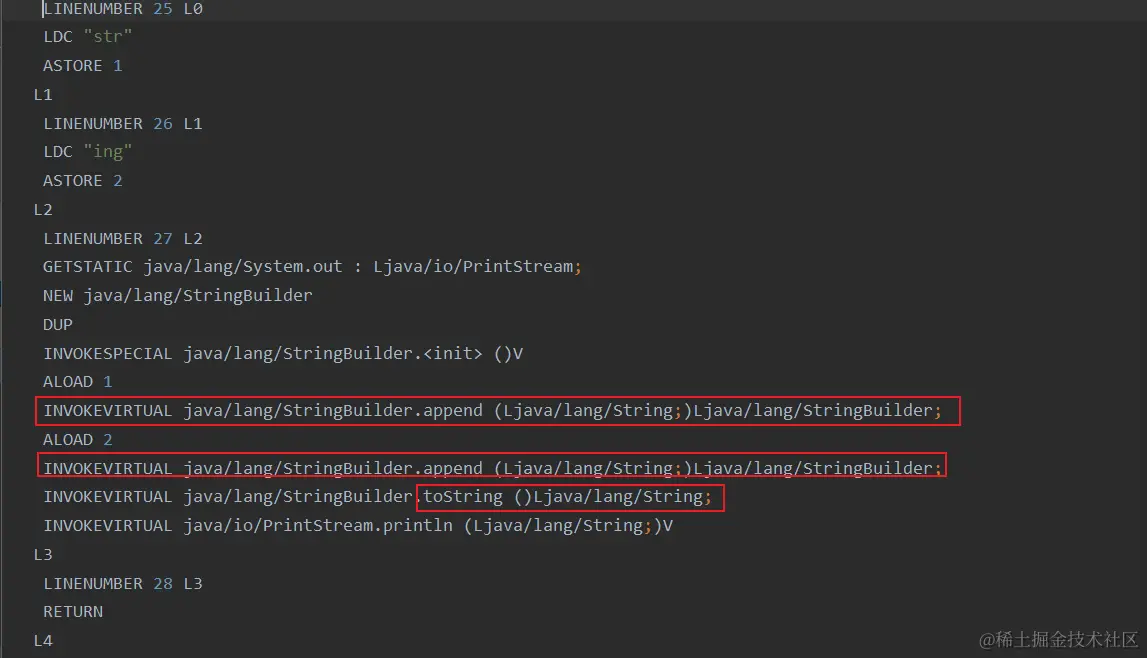Click the StringBuilder.toString invocation line

(377, 497)
